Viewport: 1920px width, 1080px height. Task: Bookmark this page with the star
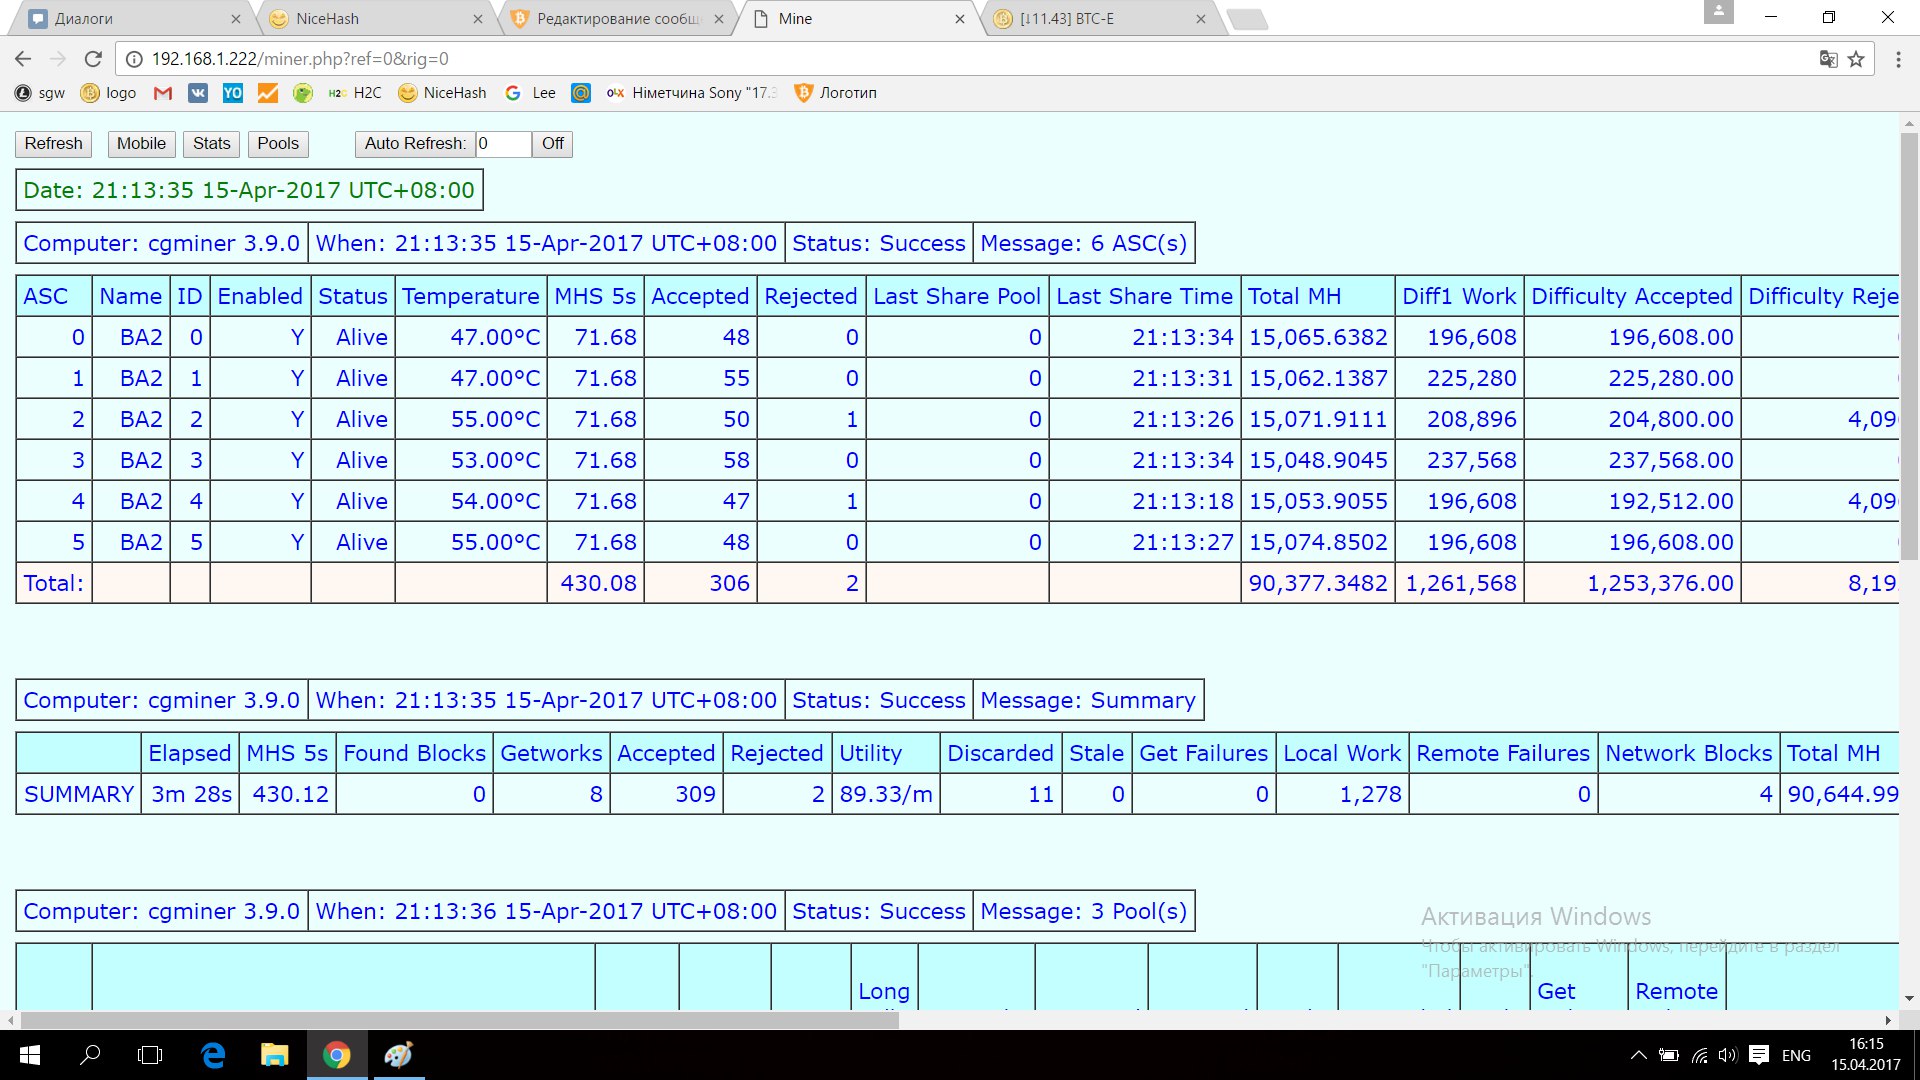tap(1857, 59)
